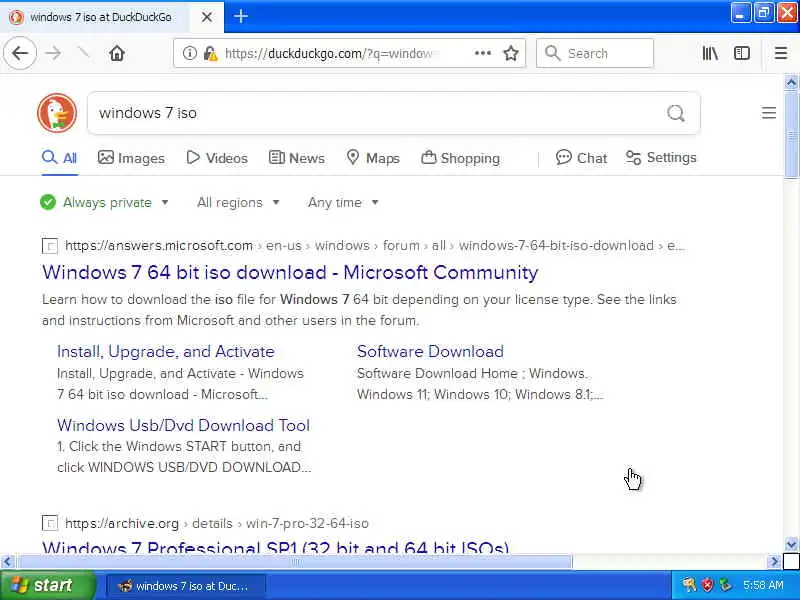Click the padlock warning icon in address bar

pyautogui.click(x=210, y=53)
